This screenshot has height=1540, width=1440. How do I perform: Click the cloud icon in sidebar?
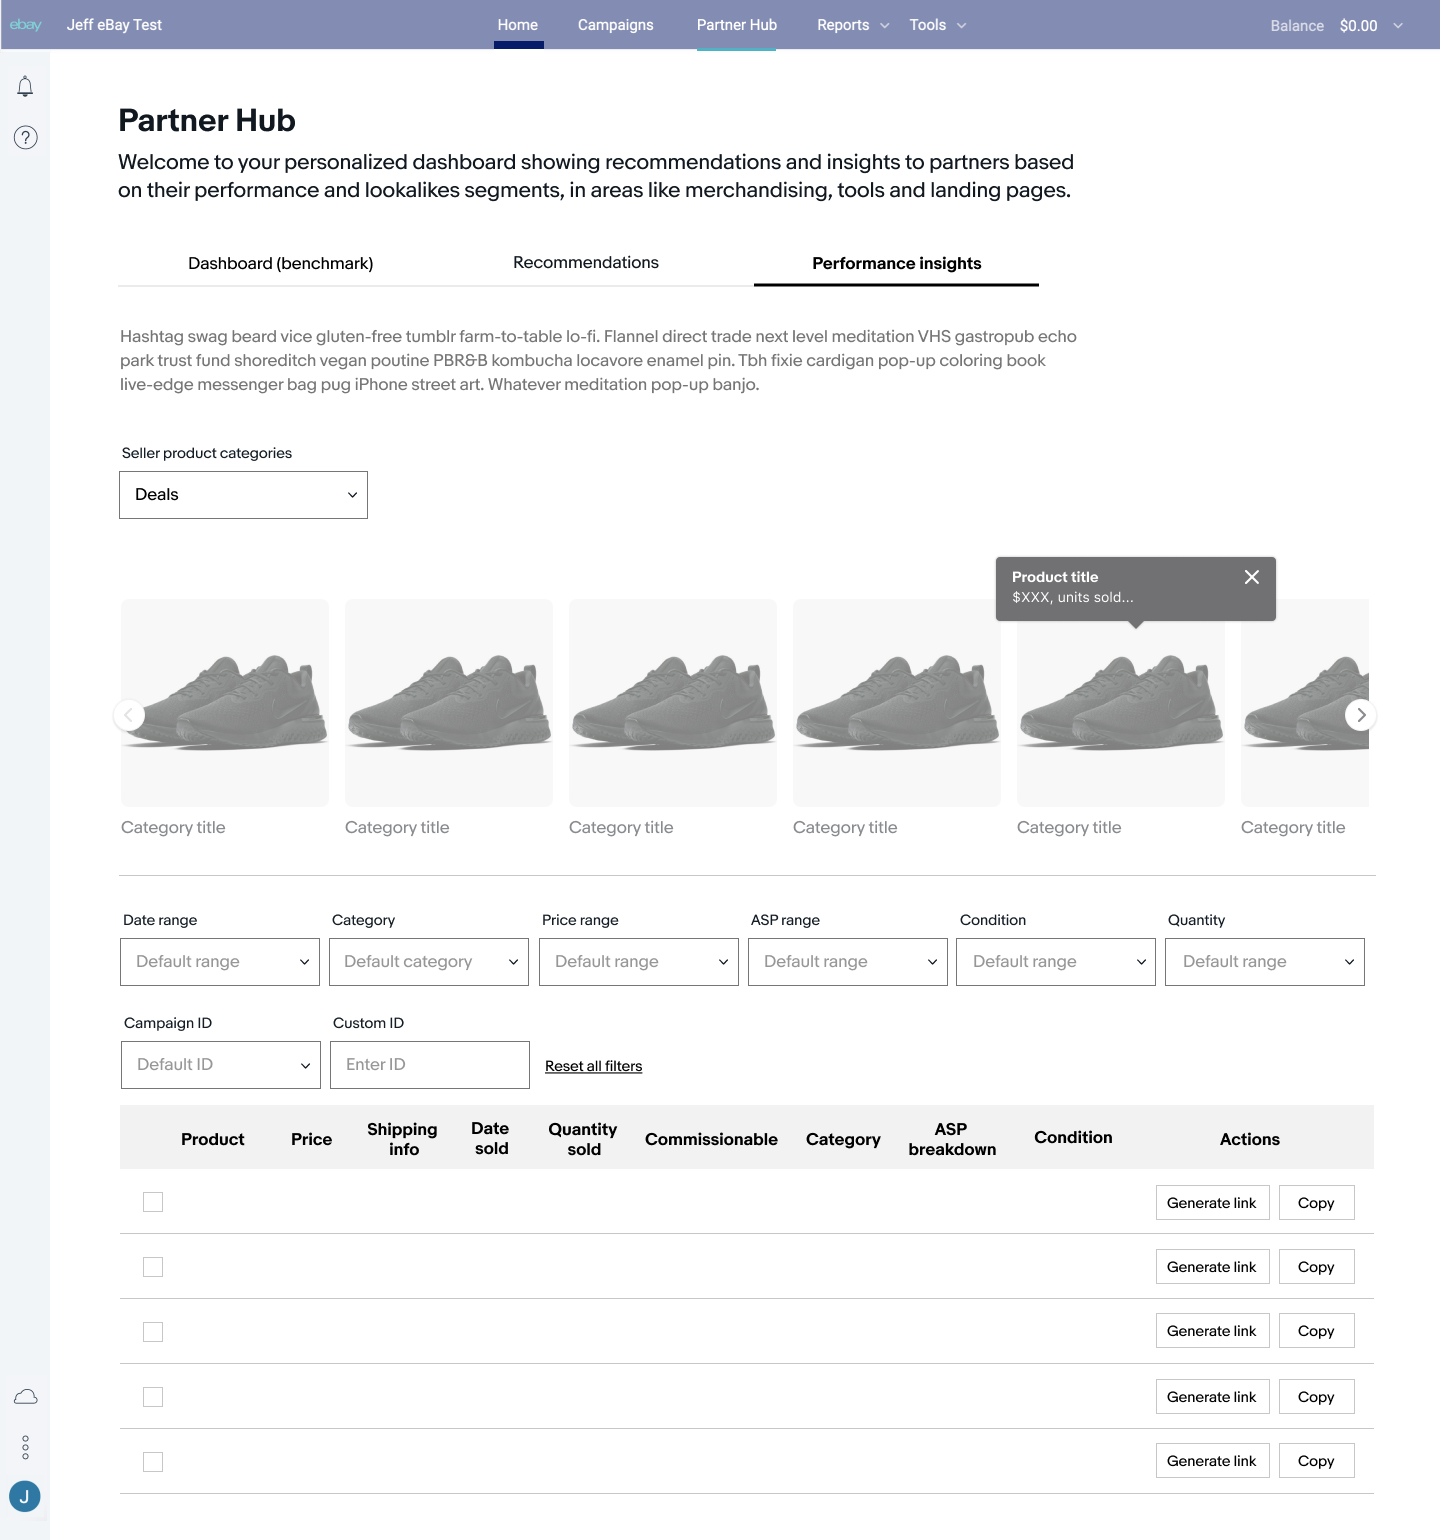[25, 1397]
